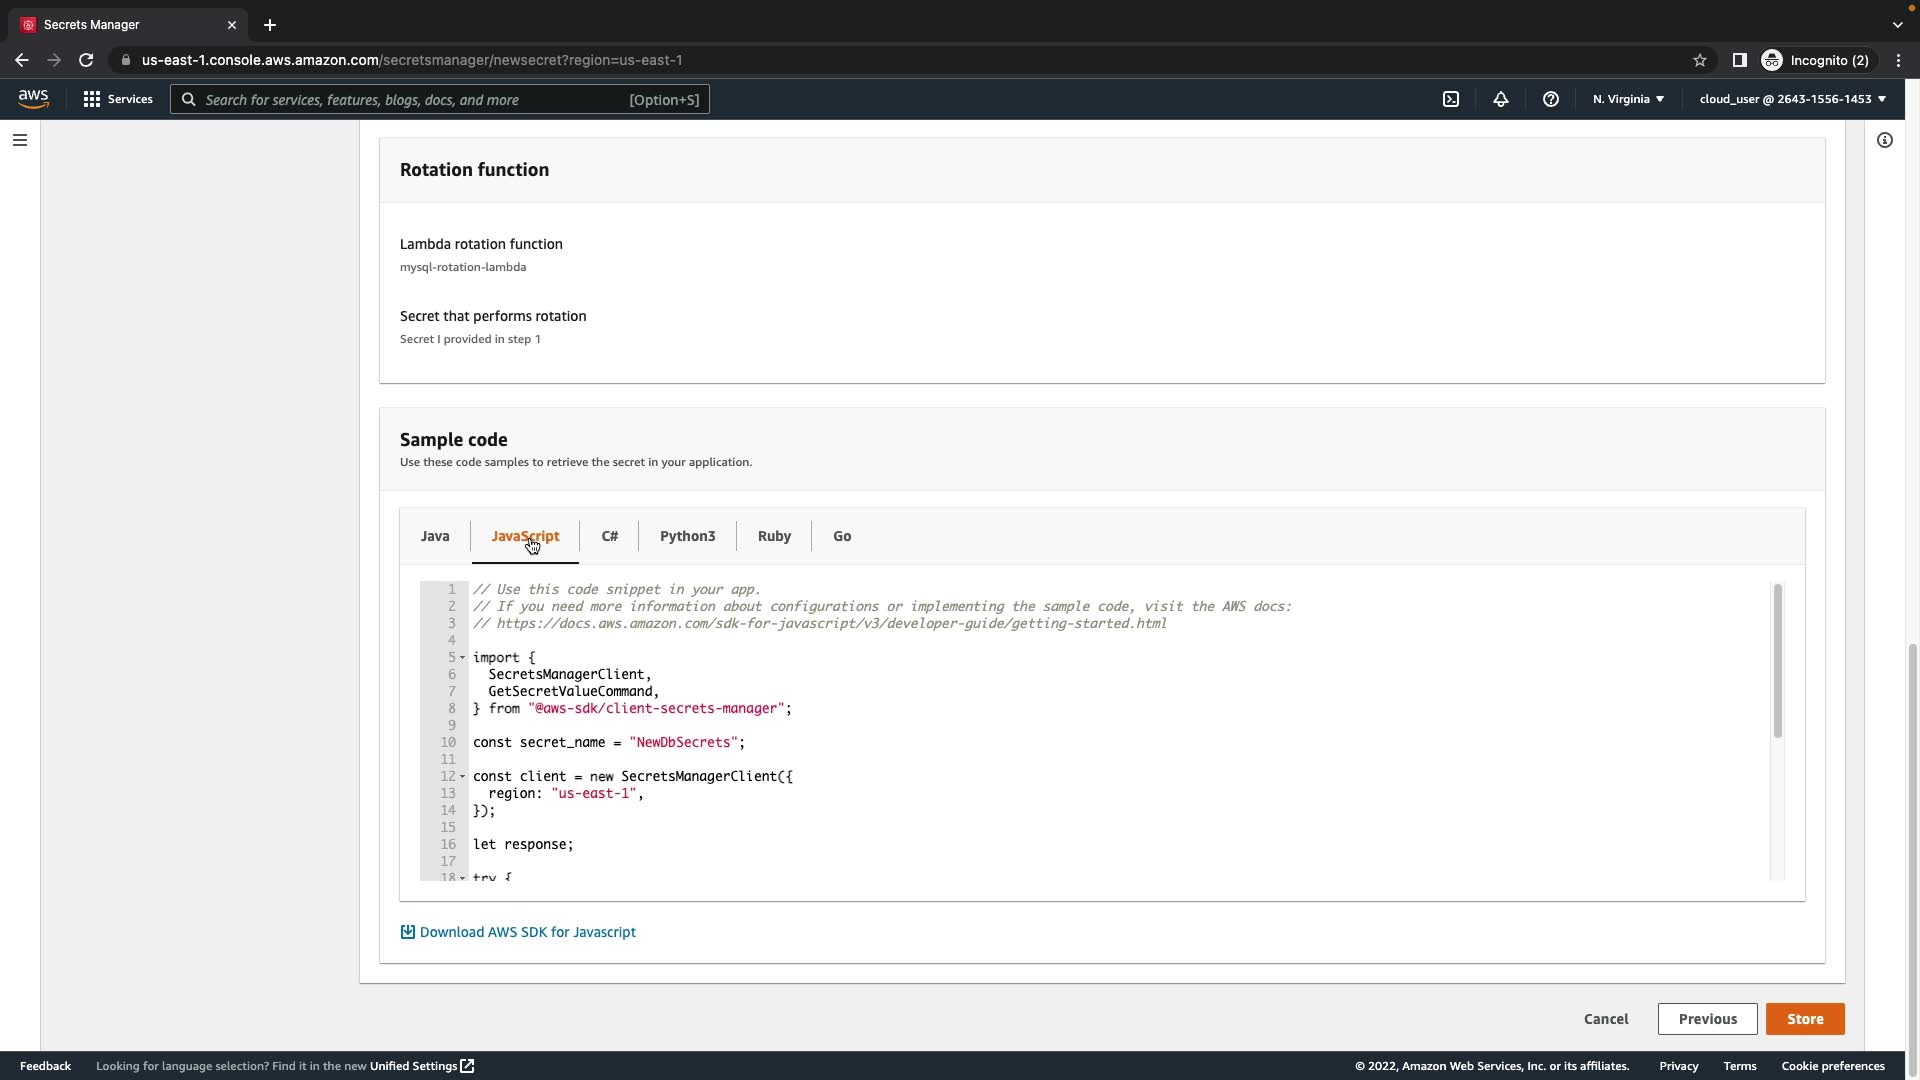Expand the N. Virginia region dropdown
The width and height of the screenshot is (1920, 1080).
(x=1628, y=99)
